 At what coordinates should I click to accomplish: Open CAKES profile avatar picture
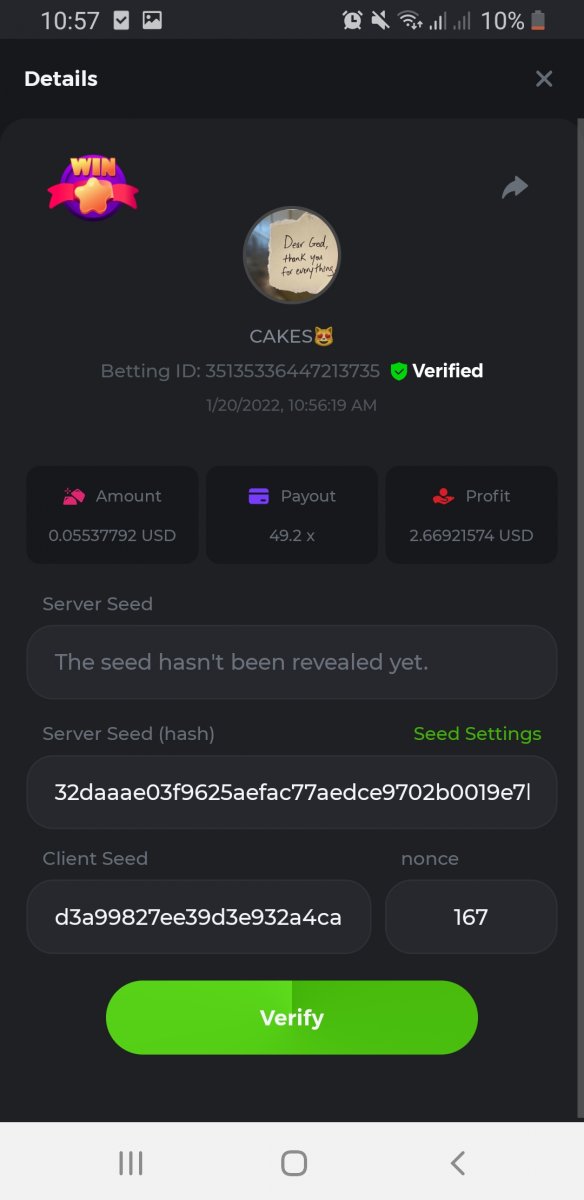click(292, 256)
